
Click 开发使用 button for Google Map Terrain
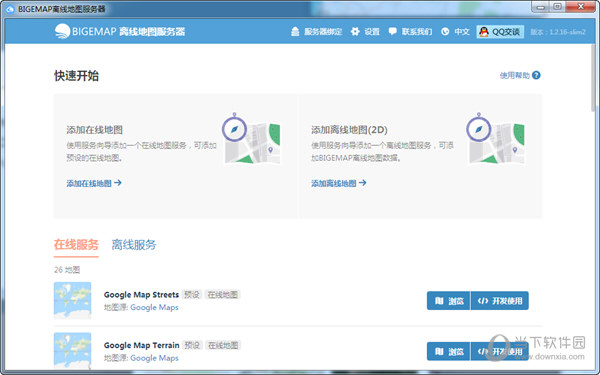tap(500, 351)
